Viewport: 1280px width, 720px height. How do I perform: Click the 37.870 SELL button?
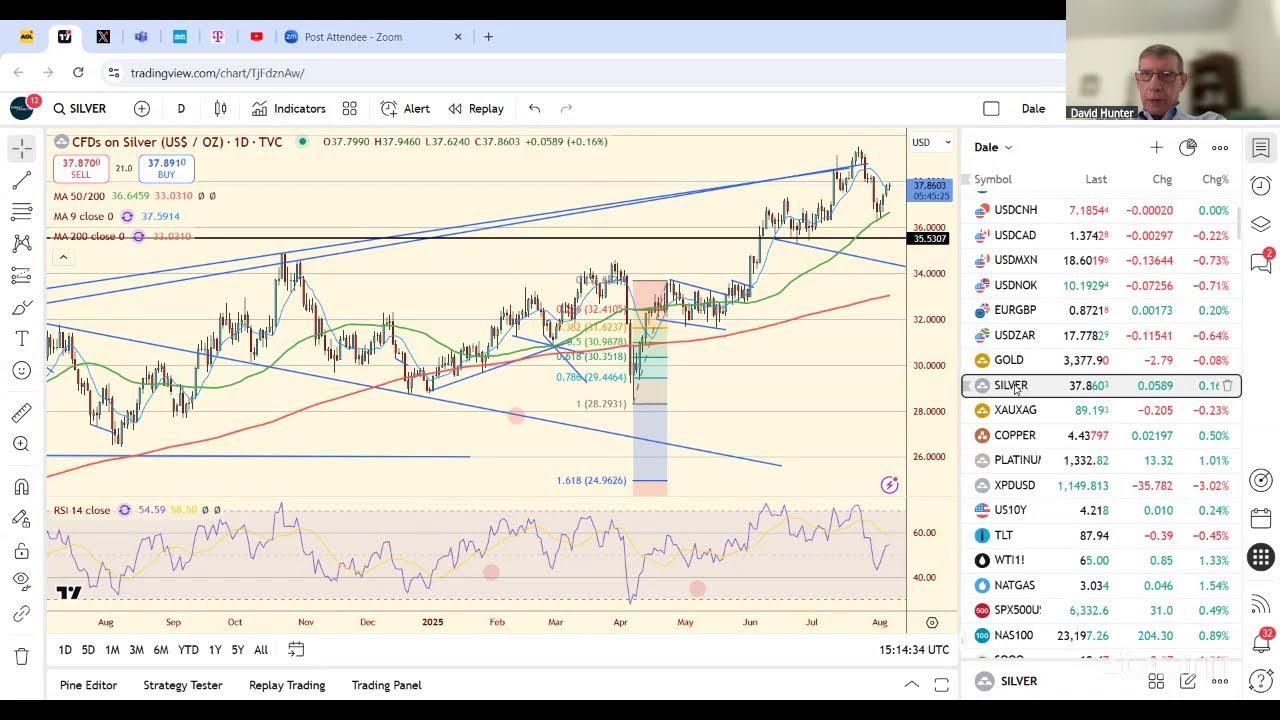(x=81, y=168)
